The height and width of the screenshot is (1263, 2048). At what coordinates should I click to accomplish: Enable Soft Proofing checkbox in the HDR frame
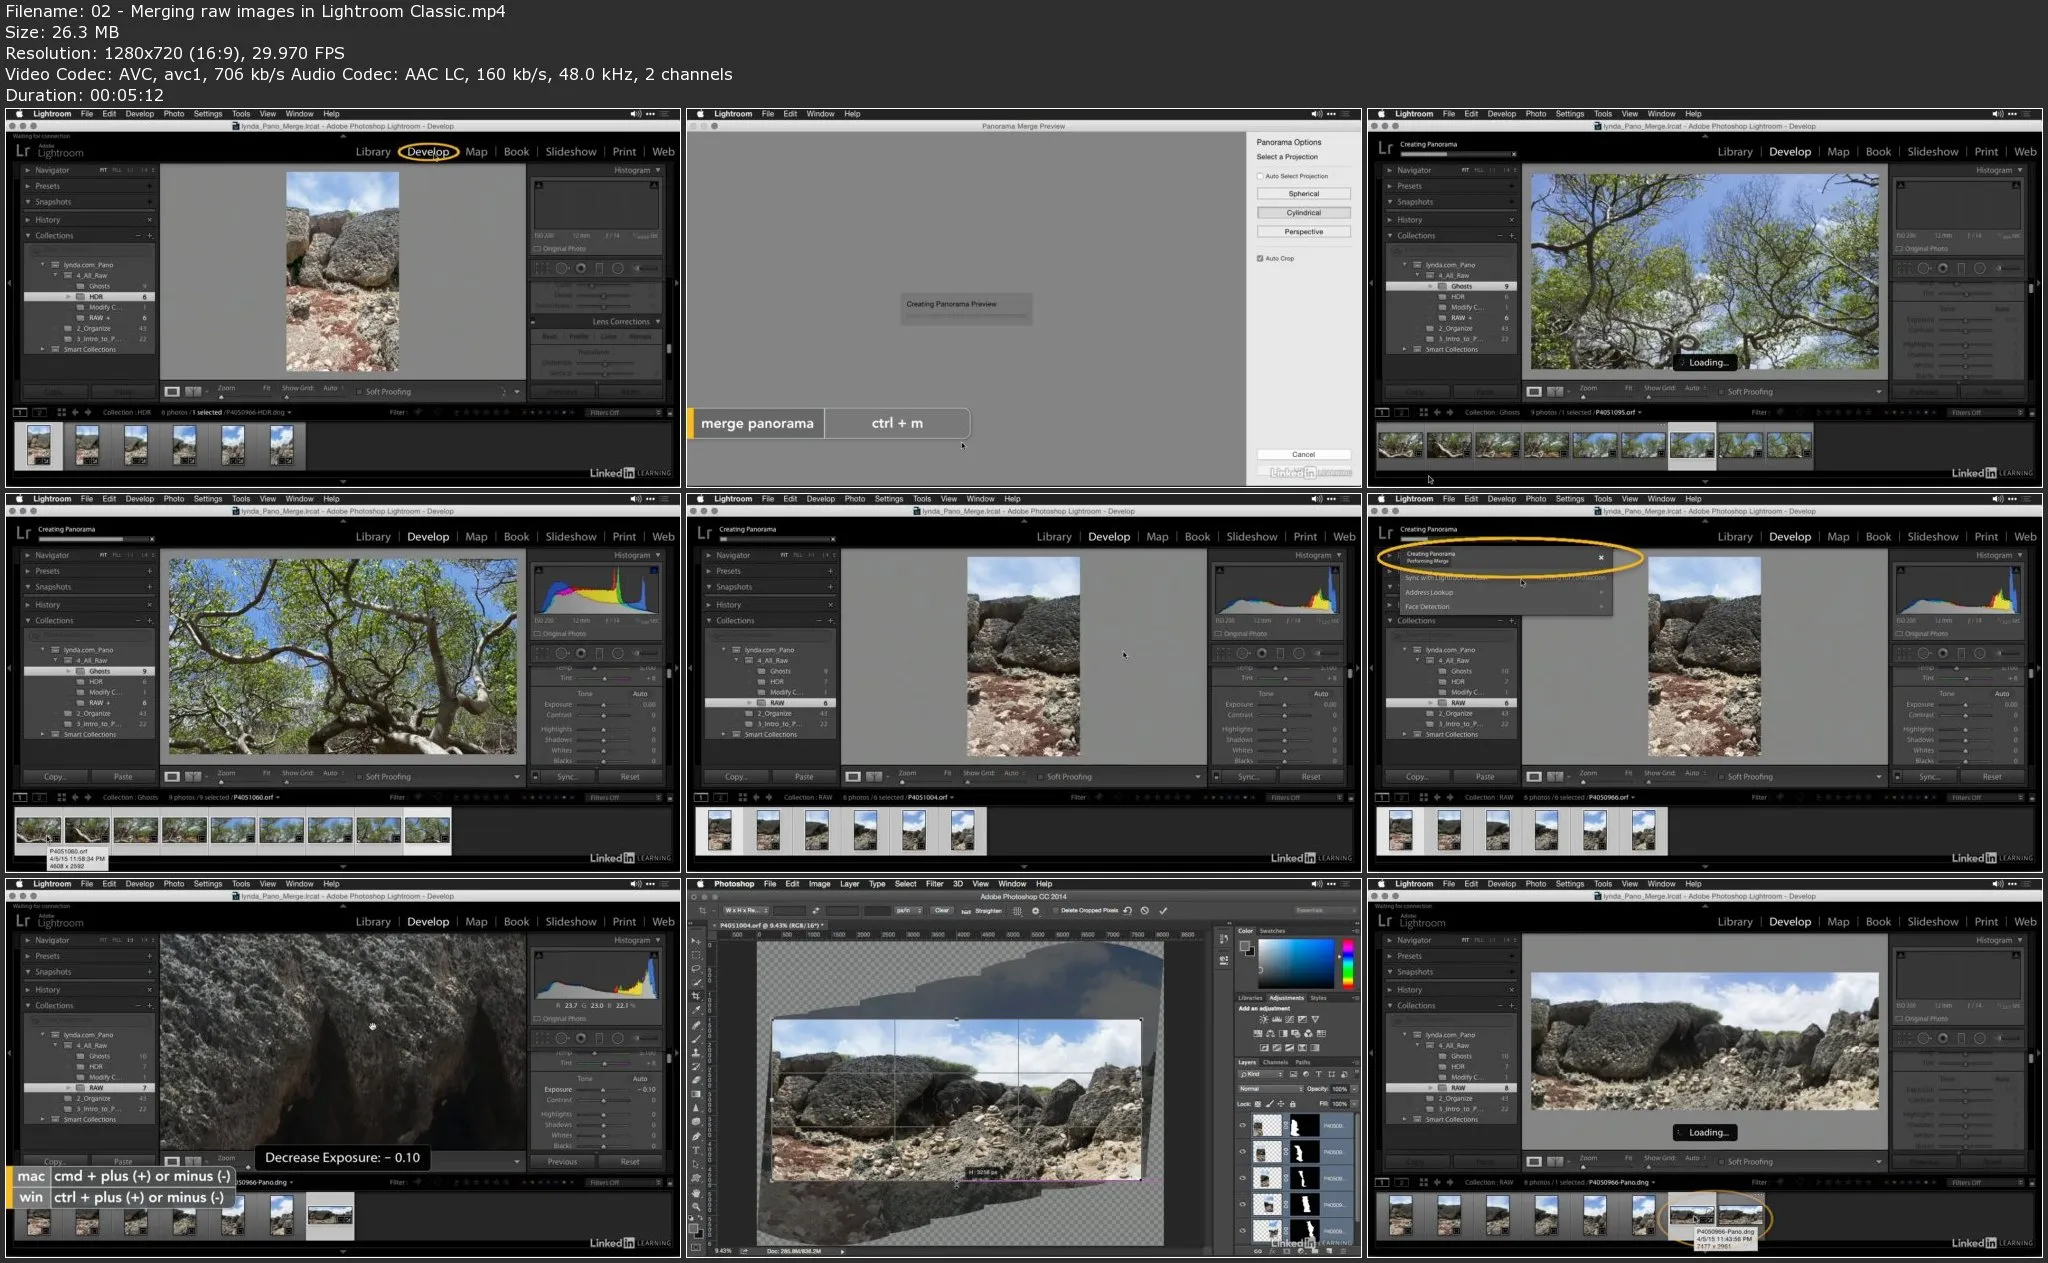click(x=359, y=392)
